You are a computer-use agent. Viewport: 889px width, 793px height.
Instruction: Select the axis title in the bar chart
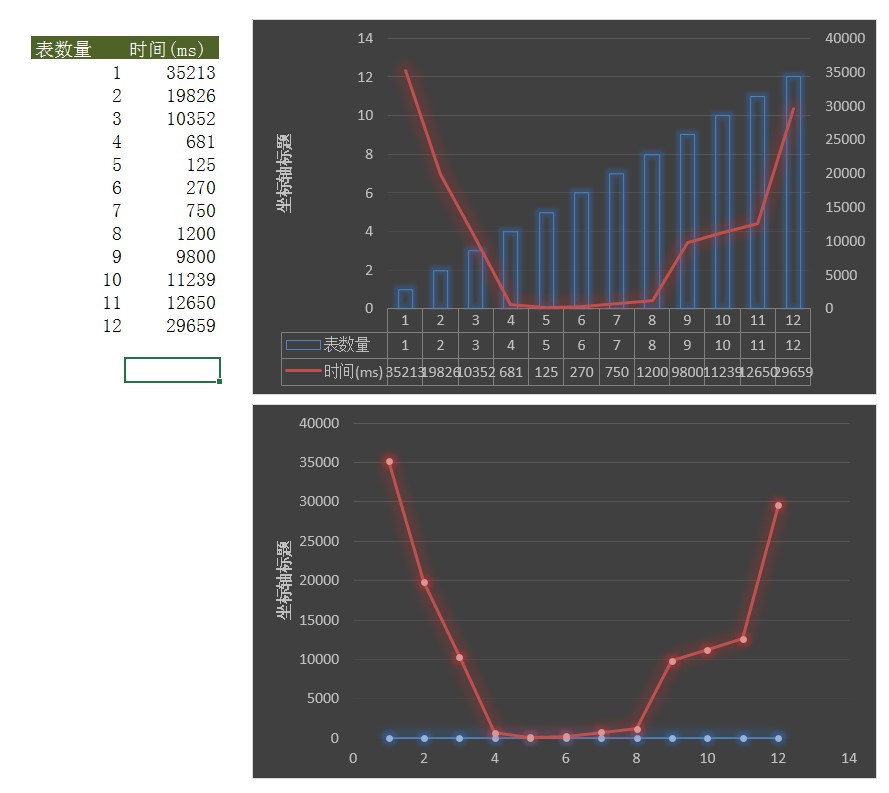click(285, 174)
